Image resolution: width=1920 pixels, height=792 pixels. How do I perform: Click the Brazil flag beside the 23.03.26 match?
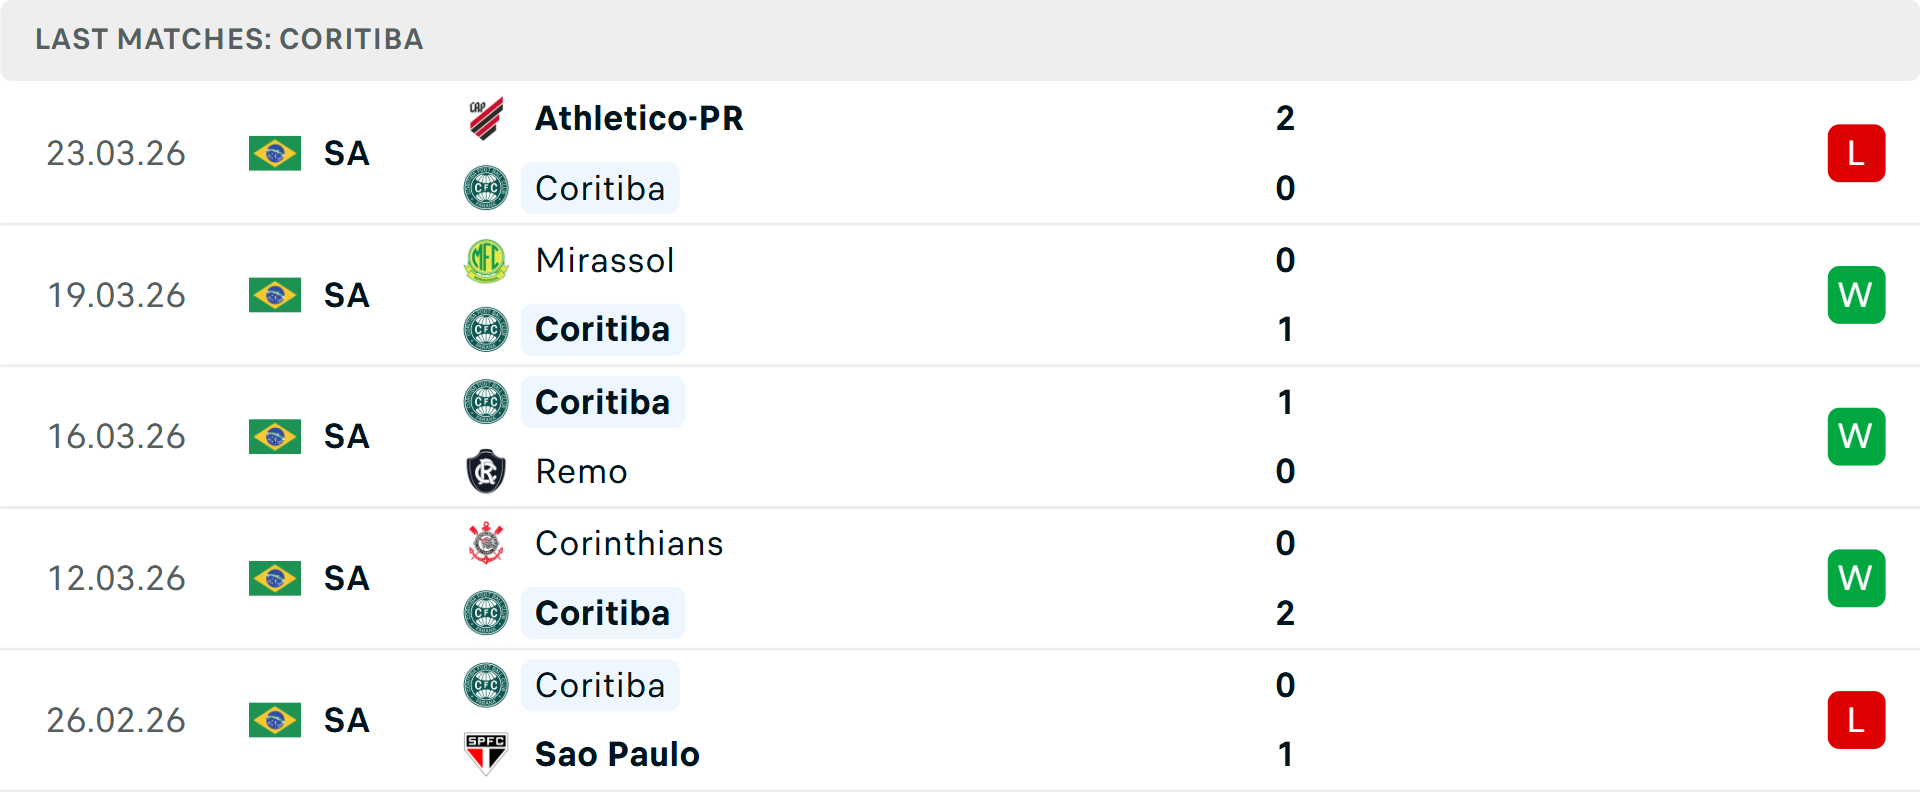275,153
